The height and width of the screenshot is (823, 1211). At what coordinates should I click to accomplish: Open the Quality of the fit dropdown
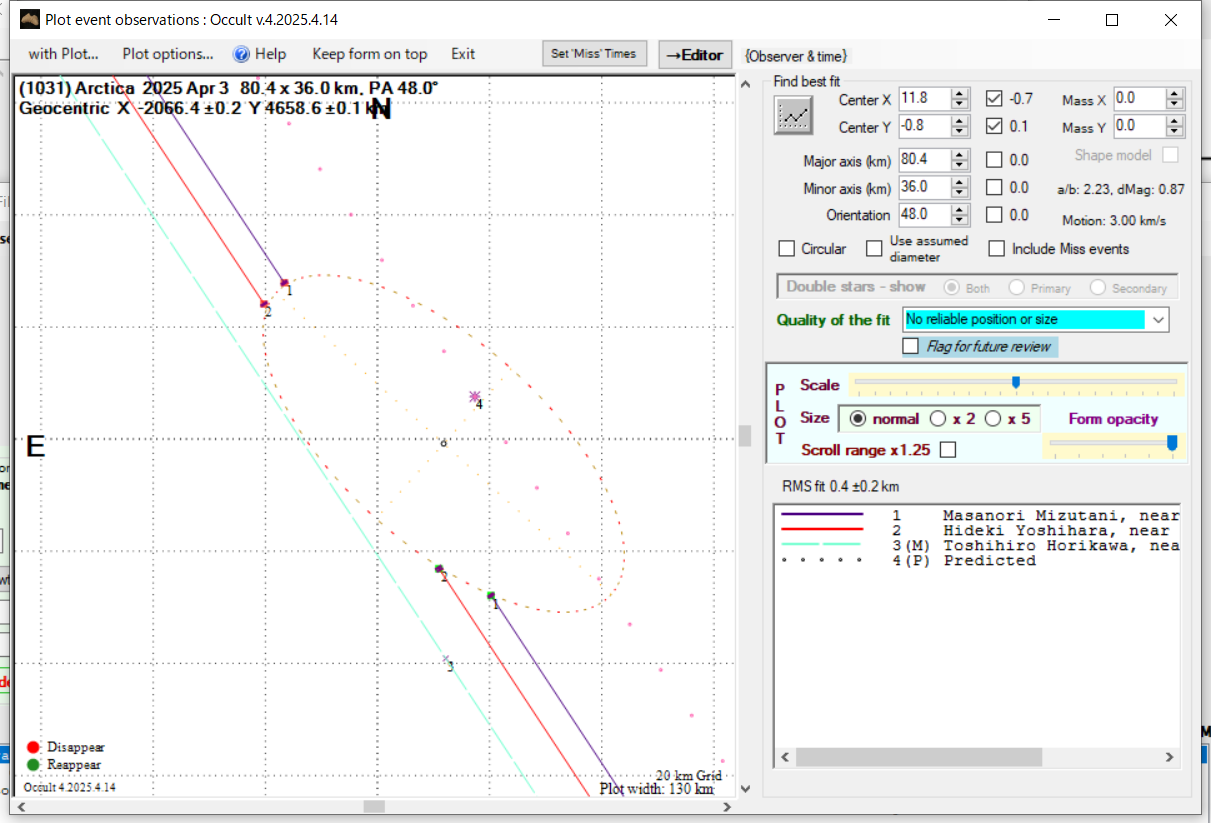point(1158,320)
